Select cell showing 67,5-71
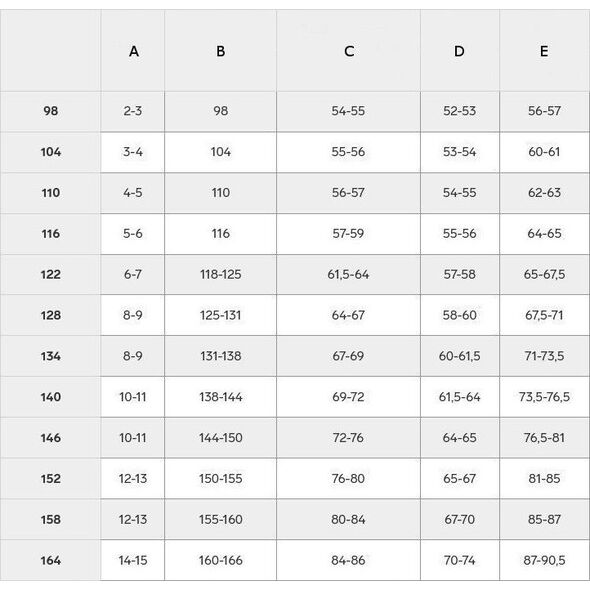 544,315
